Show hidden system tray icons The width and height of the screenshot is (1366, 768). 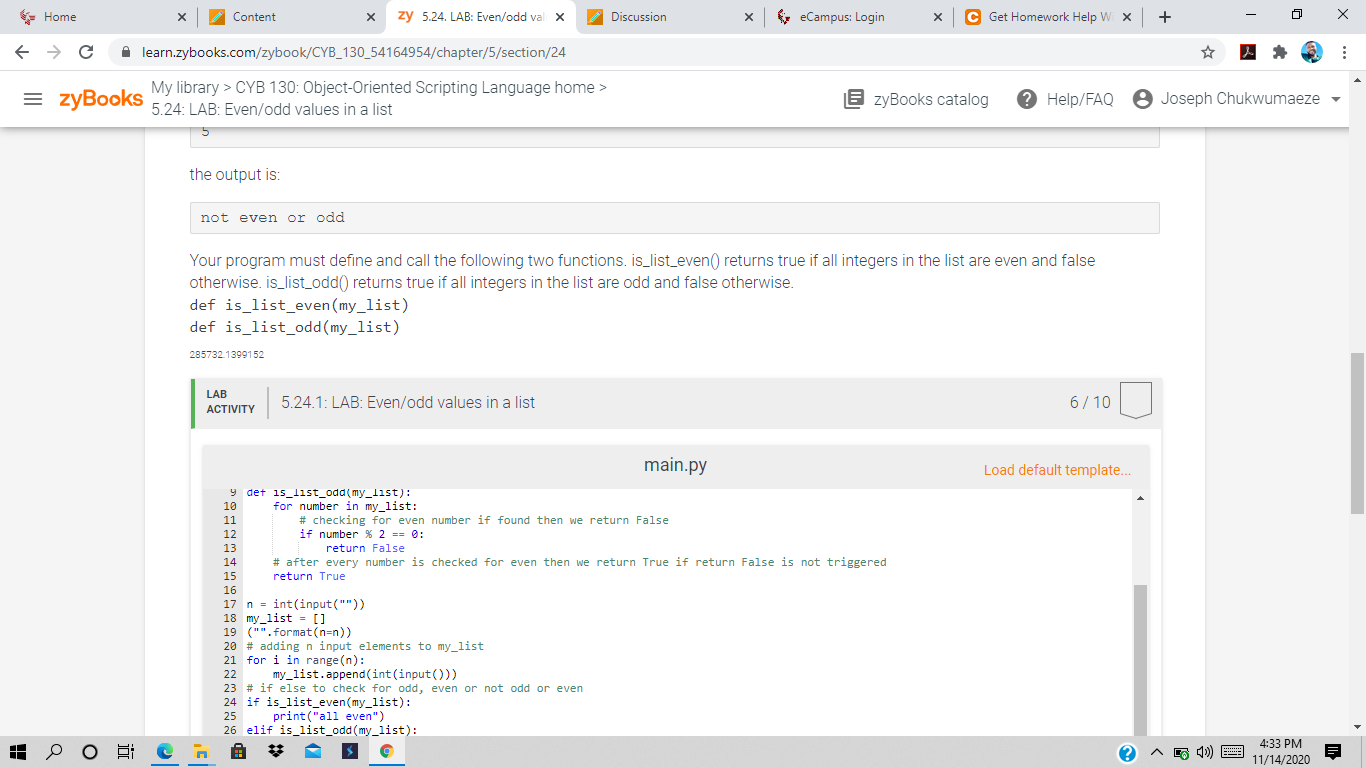1156,752
